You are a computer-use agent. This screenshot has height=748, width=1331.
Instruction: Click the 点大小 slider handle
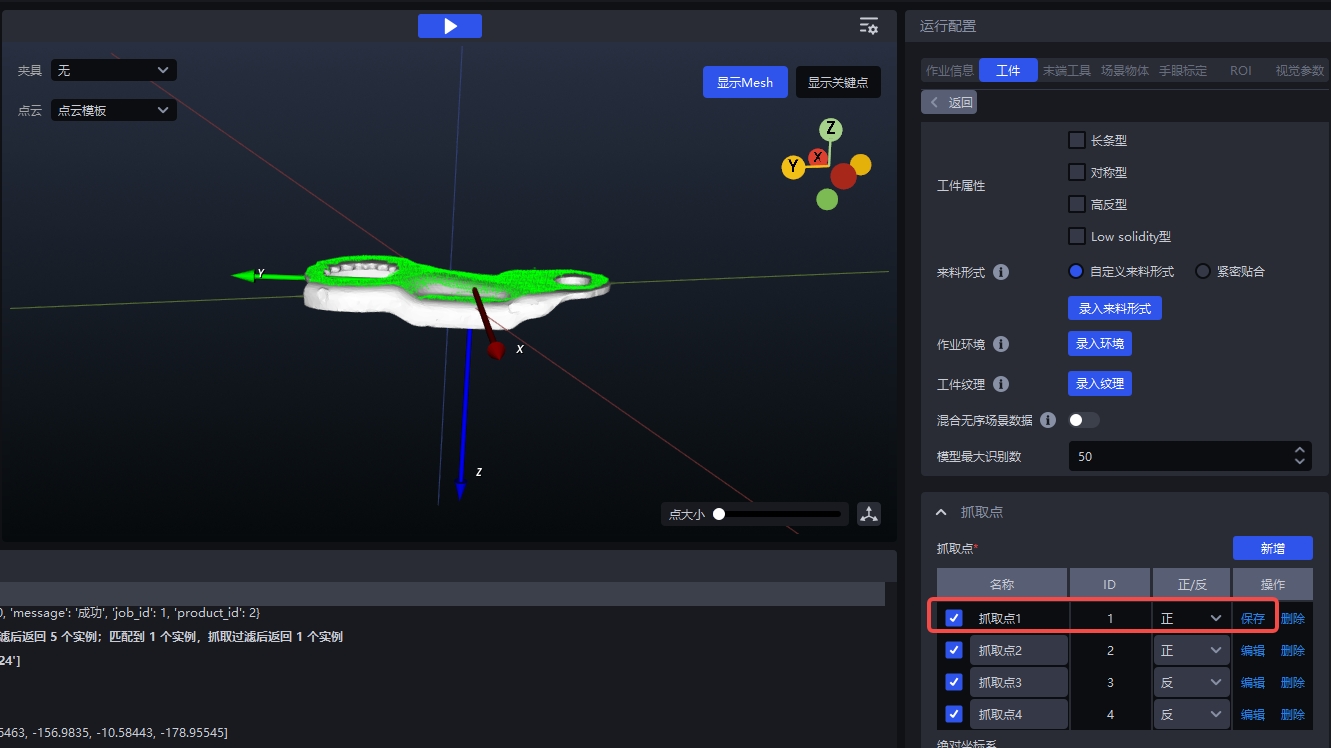pos(718,514)
